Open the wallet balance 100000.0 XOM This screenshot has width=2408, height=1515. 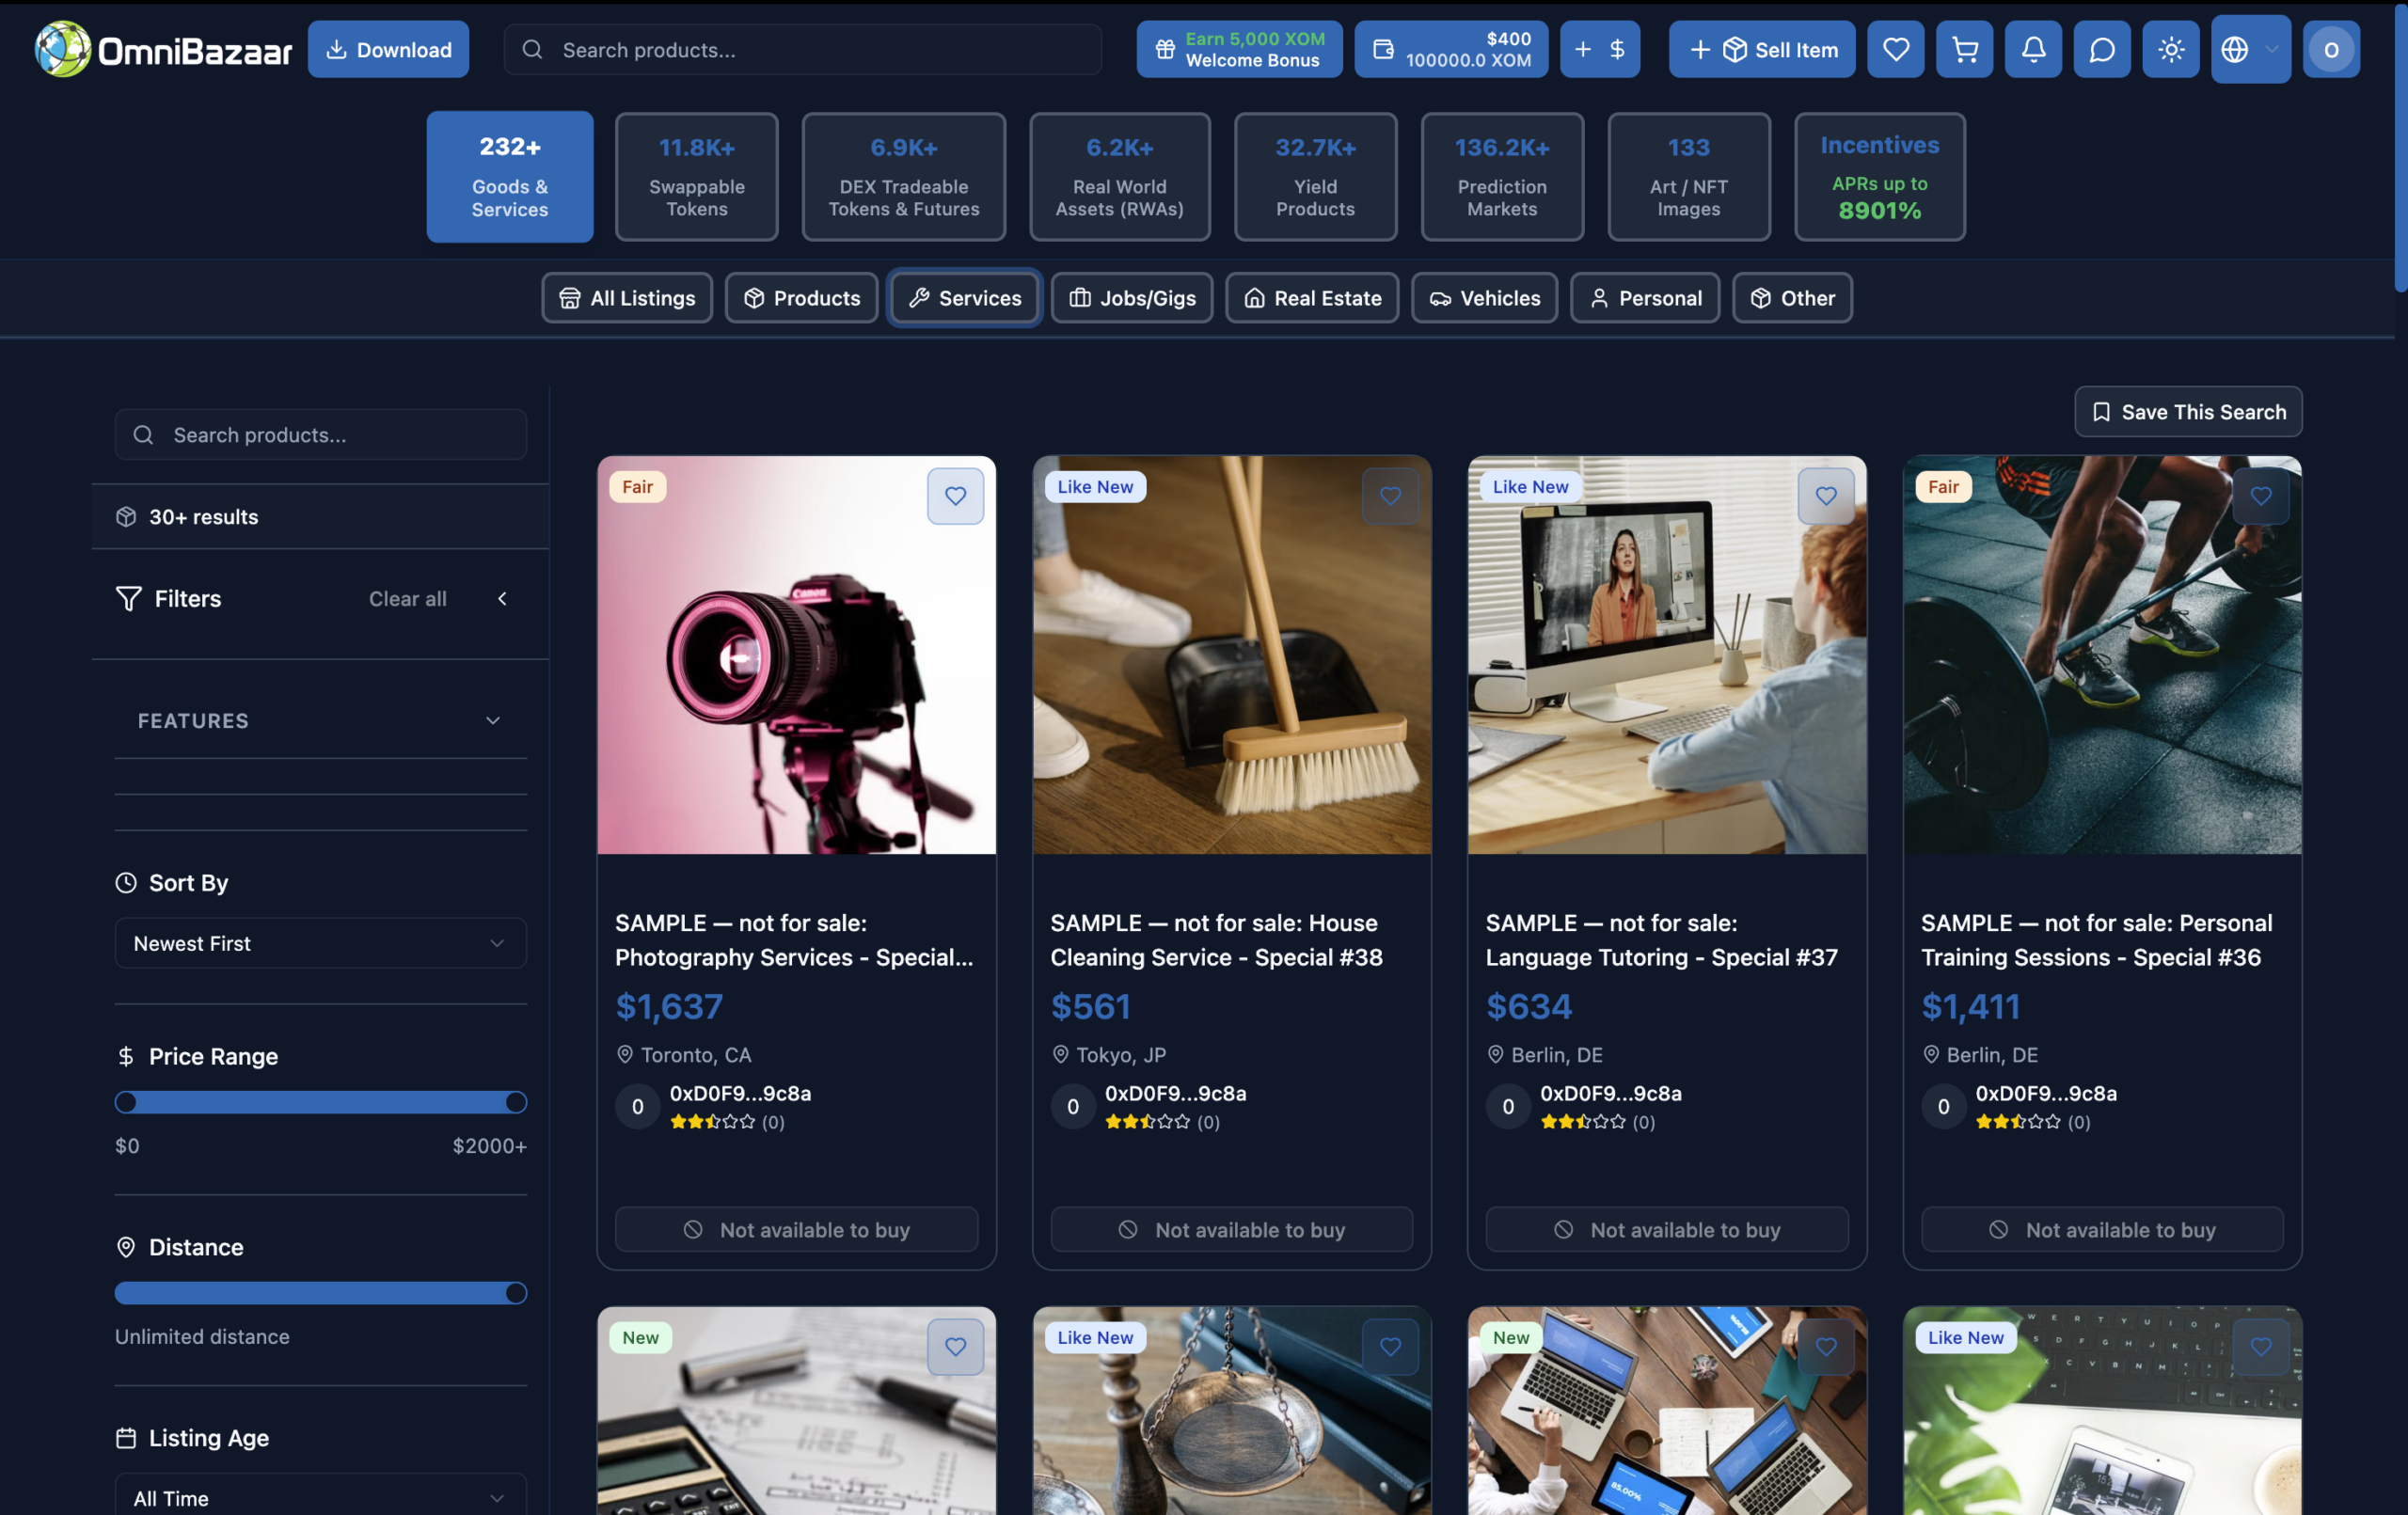(1451, 49)
